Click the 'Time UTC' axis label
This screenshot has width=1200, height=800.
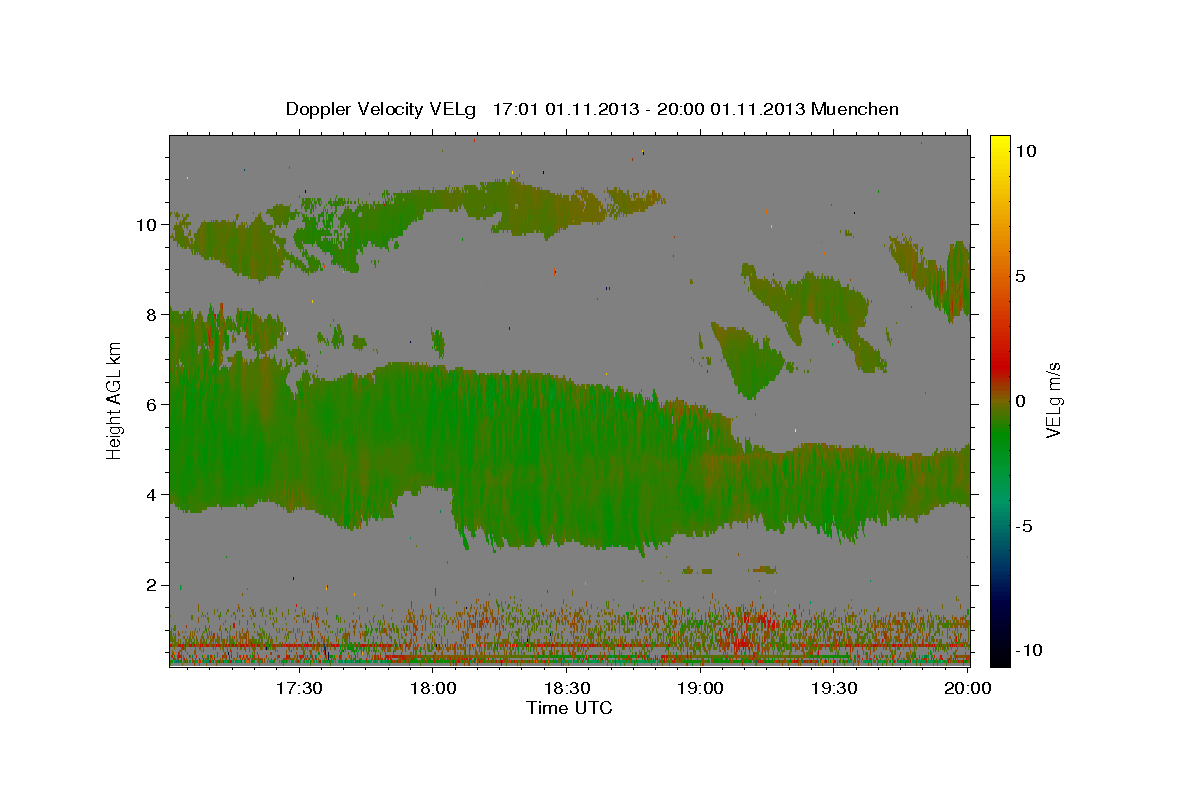click(x=569, y=709)
